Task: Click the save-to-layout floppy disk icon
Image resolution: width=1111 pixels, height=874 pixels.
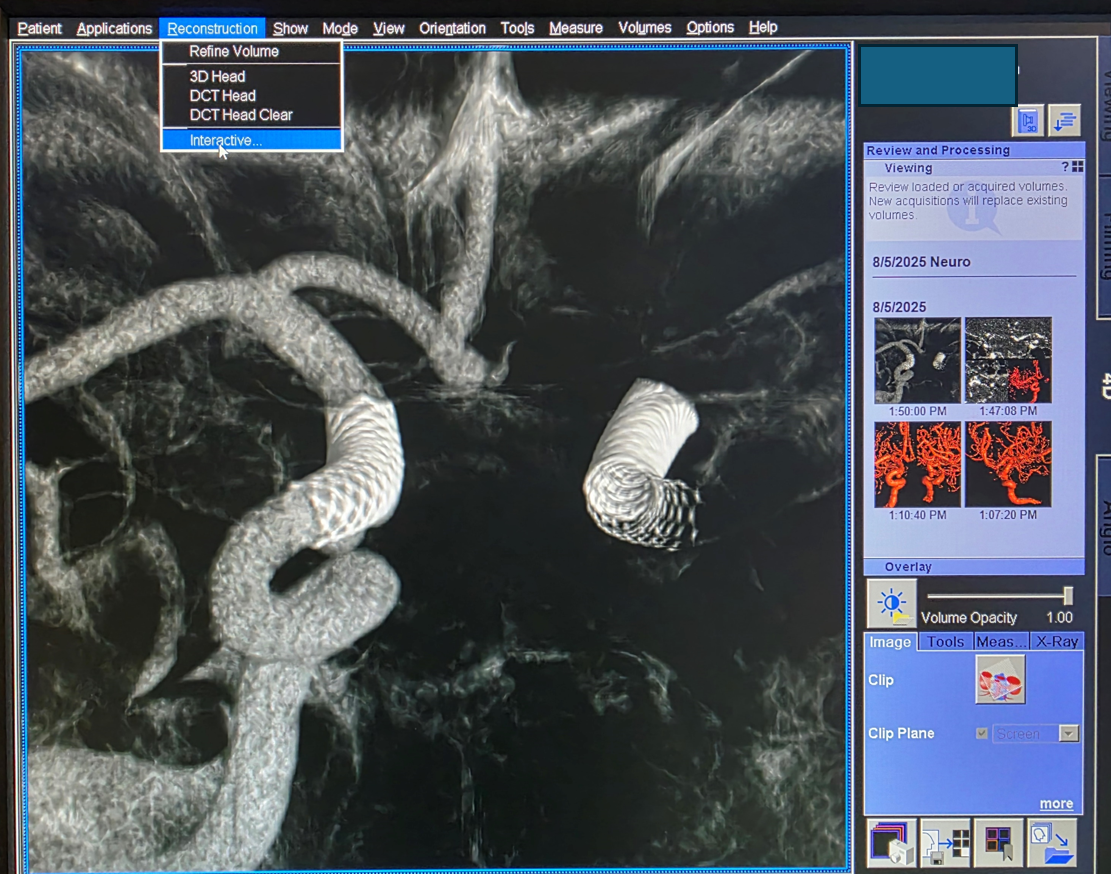Action: click(945, 843)
